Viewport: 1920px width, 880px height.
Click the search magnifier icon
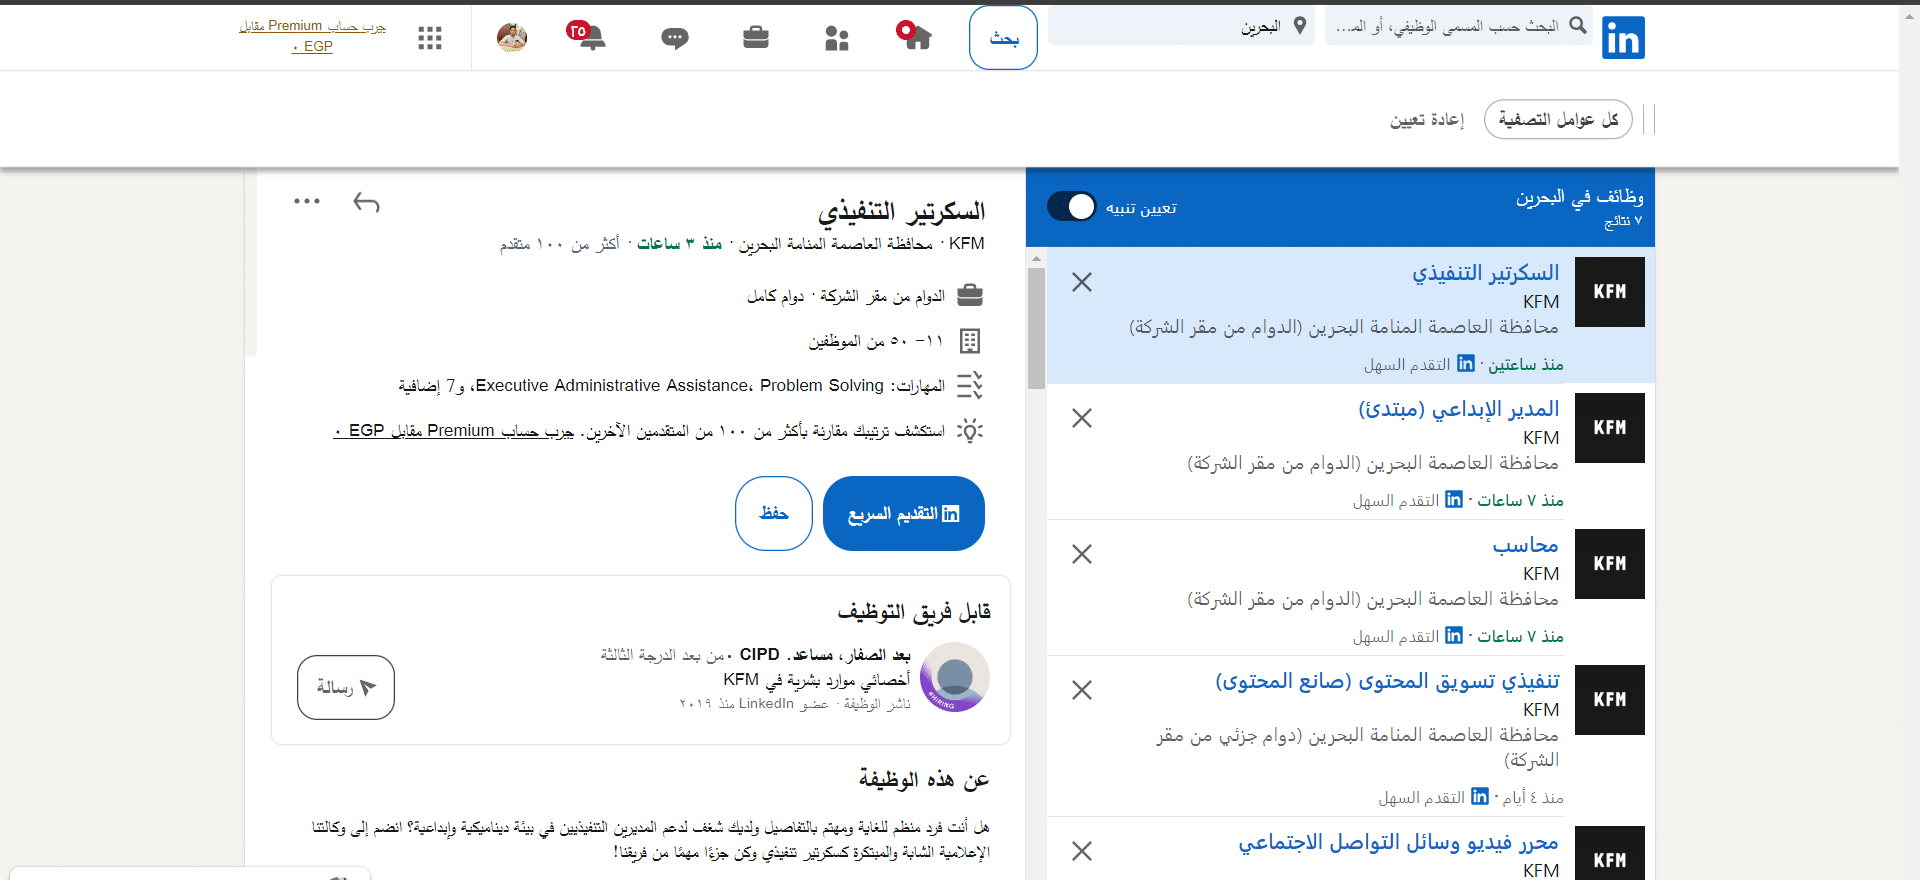point(1578,25)
